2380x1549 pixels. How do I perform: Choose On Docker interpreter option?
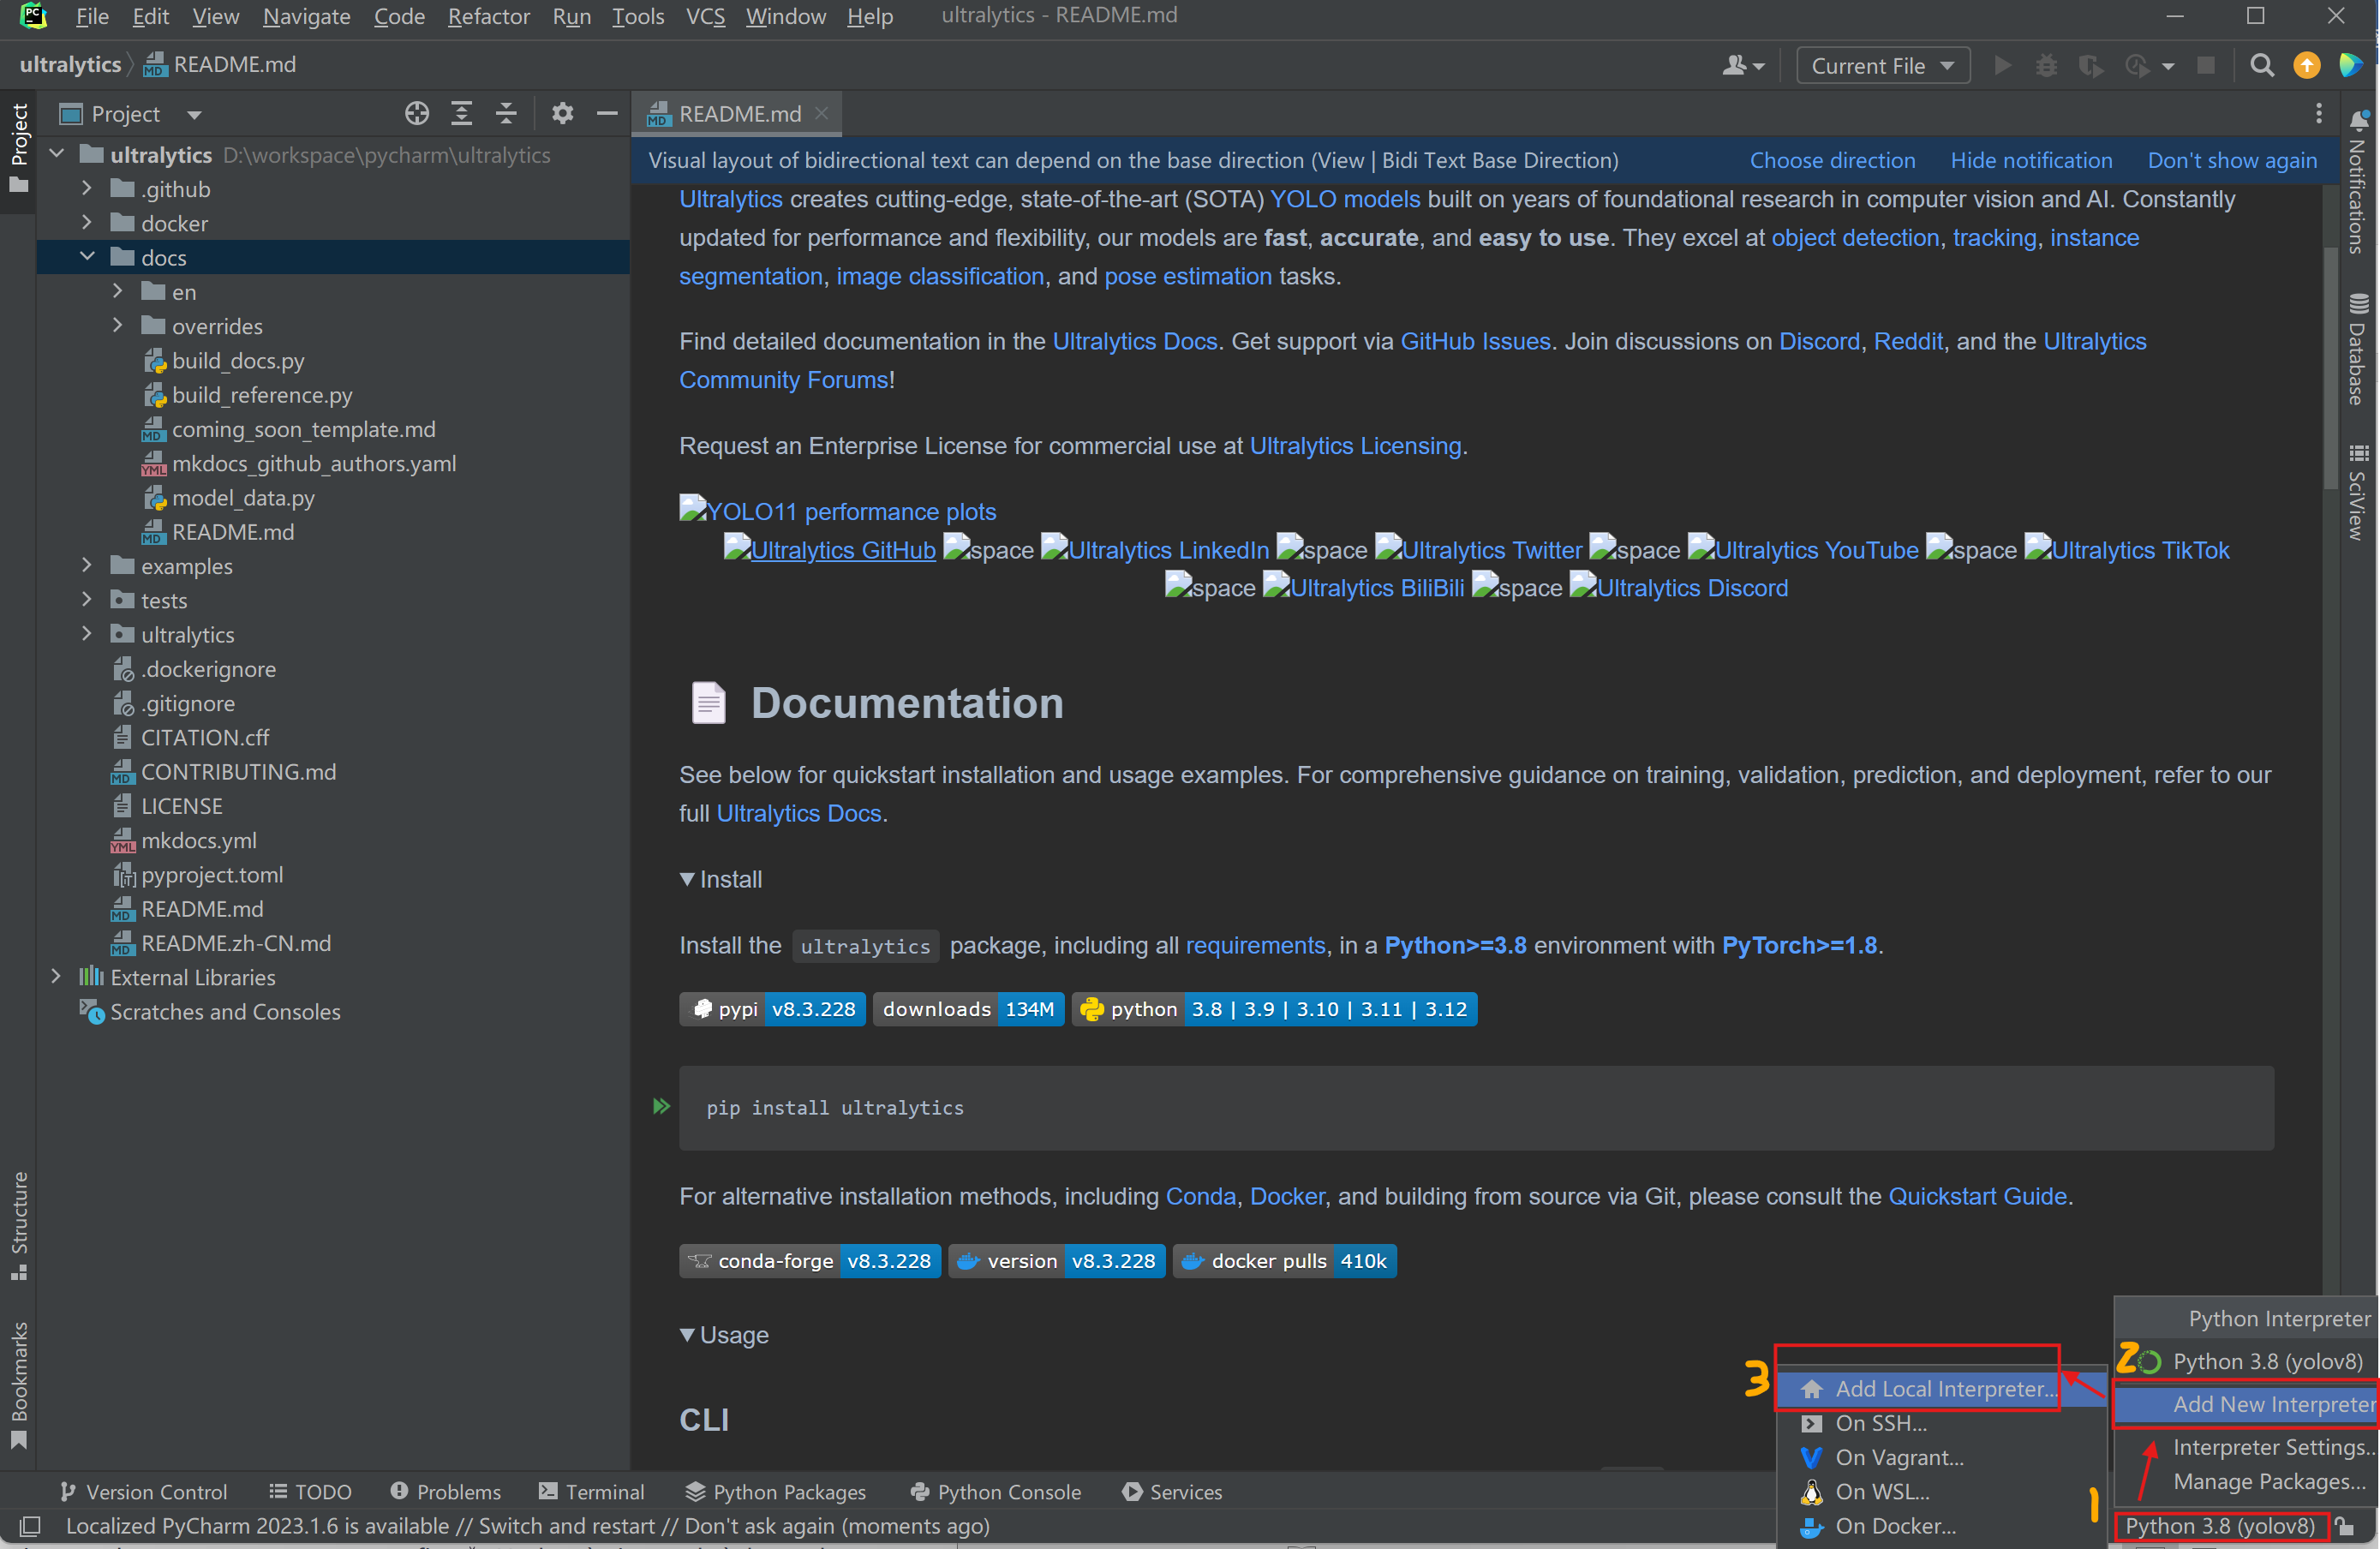(x=1942, y=1525)
